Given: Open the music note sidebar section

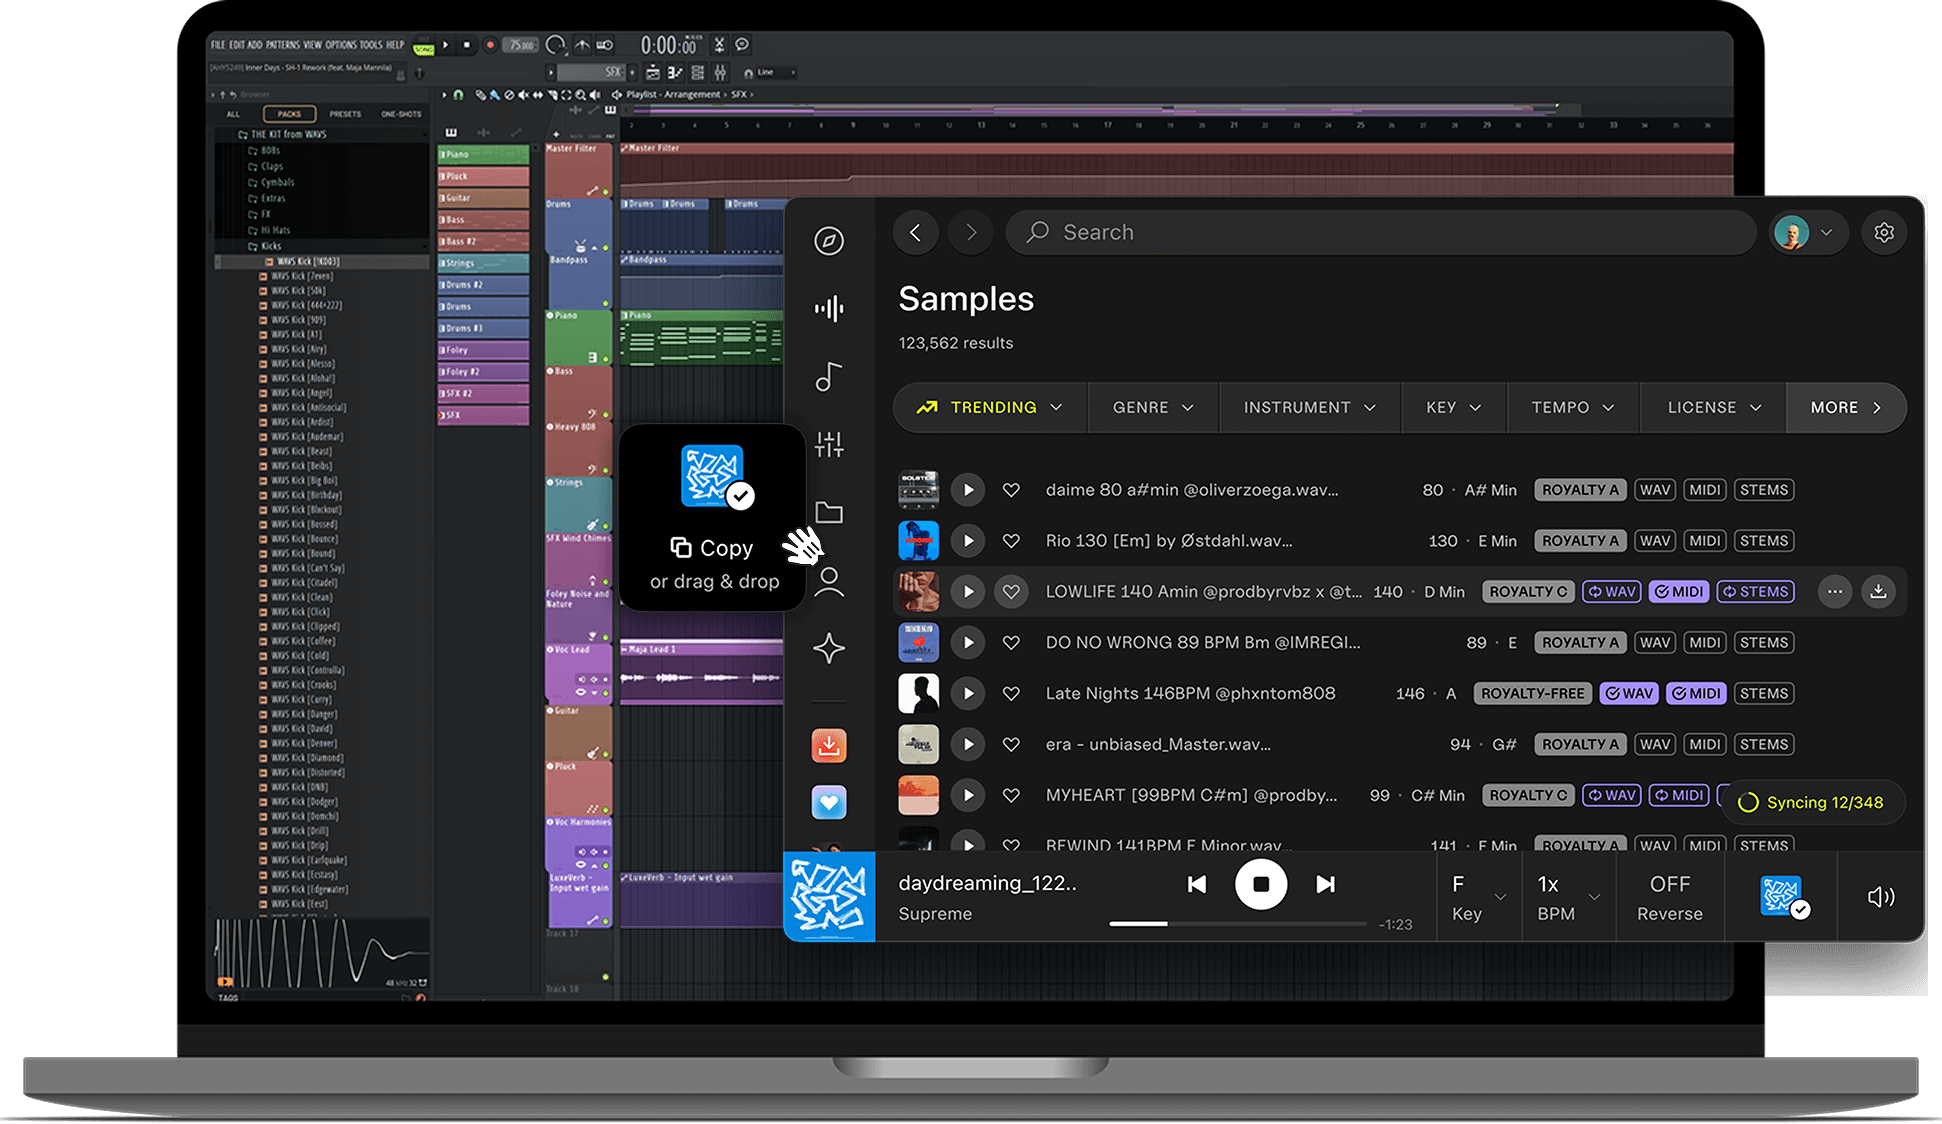Looking at the screenshot, I should click(829, 377).
